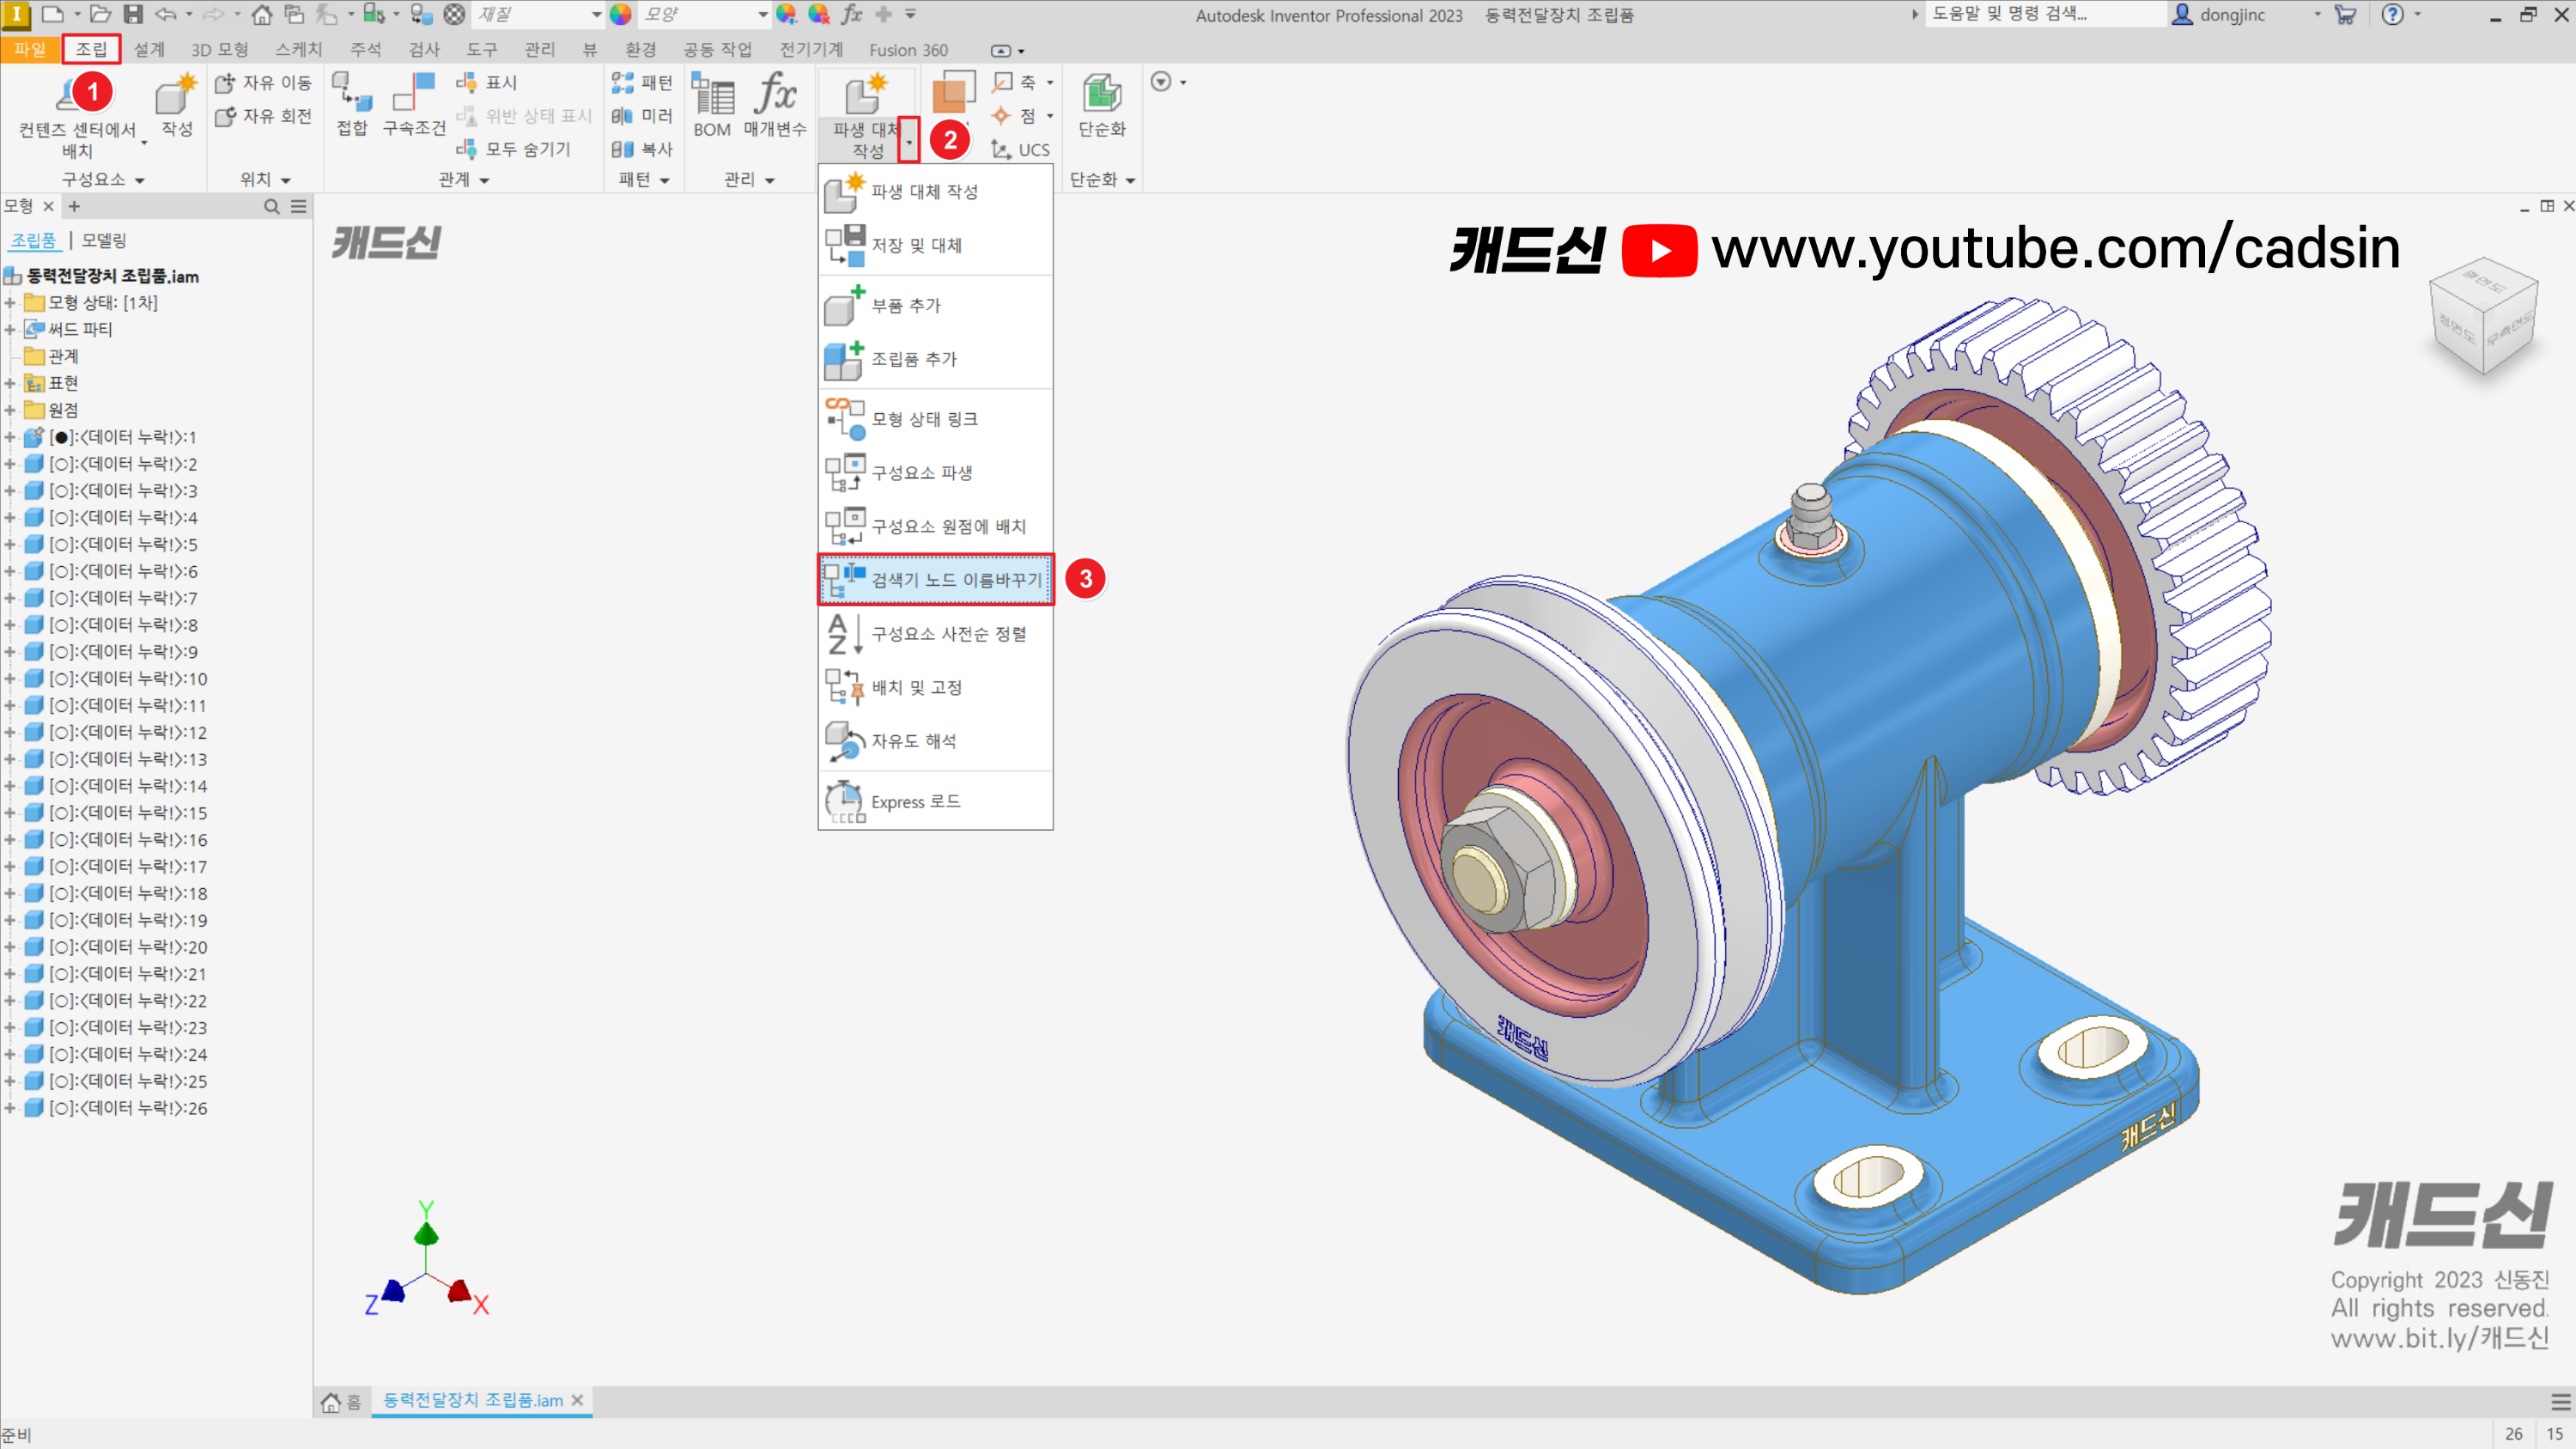The height and width of the screenshot is (1449, 2576).
Task: Expand the 써드 파티 tree node
Action: [10, 330]
